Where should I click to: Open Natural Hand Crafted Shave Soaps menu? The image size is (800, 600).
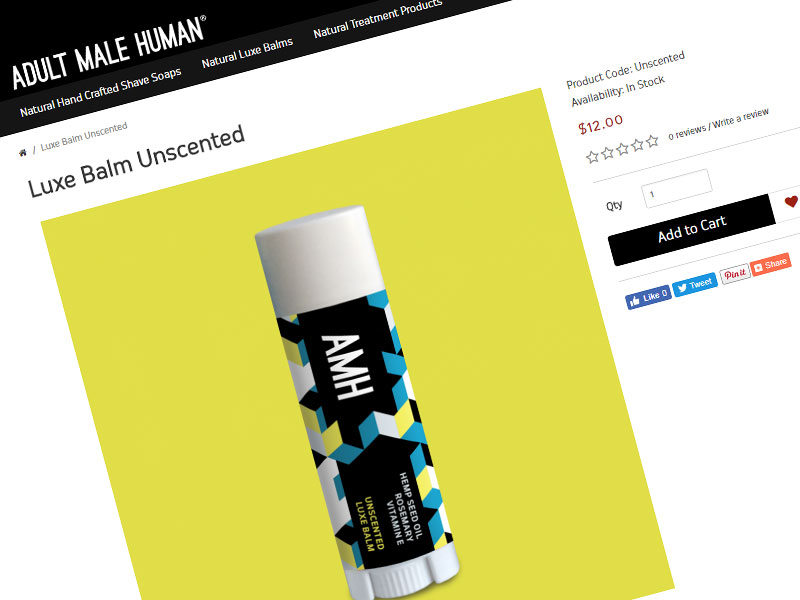pyautogui.click(x=101, y=91)
